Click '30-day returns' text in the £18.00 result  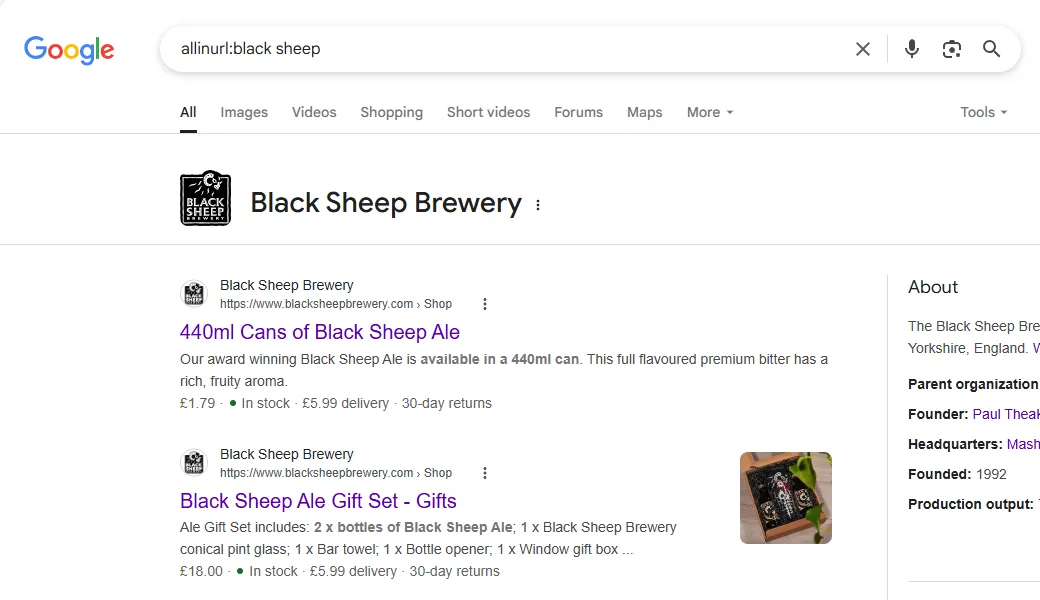click(454, 571)
